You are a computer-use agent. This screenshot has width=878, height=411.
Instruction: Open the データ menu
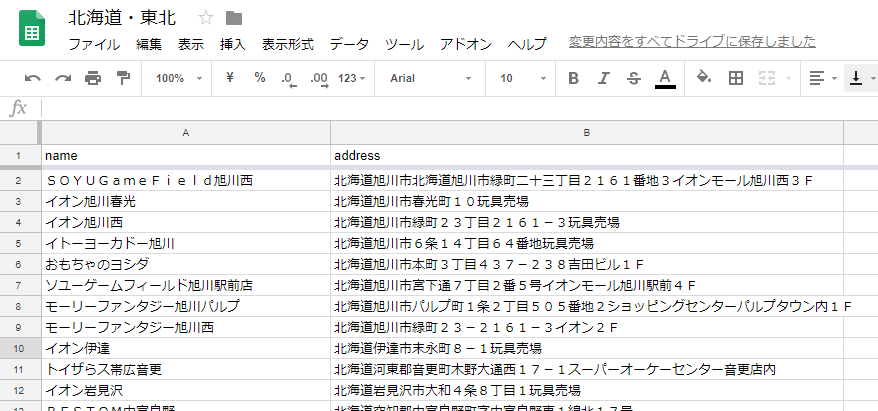point(349,44)
